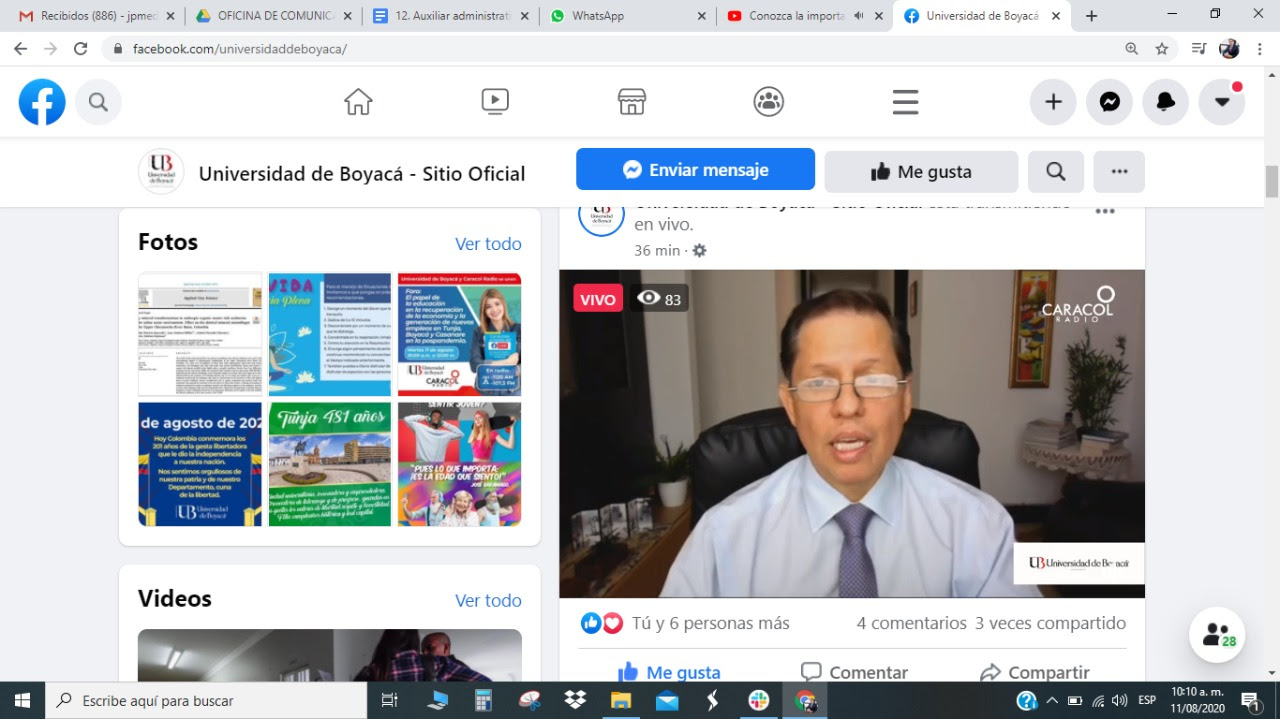Screen dimensions: 1280x719
Task: Click the post author's profile picture
Action: pos(602,217)
